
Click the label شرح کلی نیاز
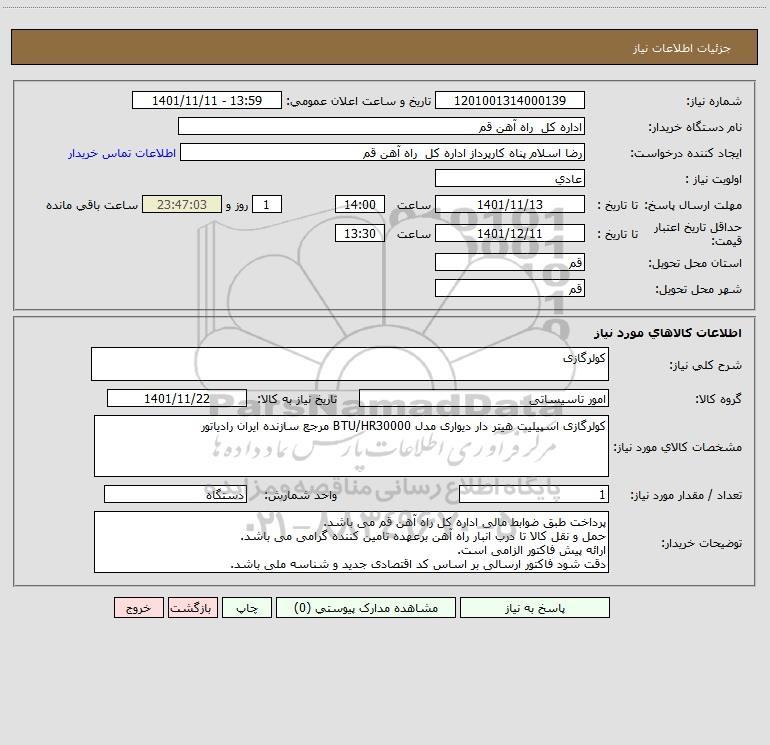click(x=706, y=365)
